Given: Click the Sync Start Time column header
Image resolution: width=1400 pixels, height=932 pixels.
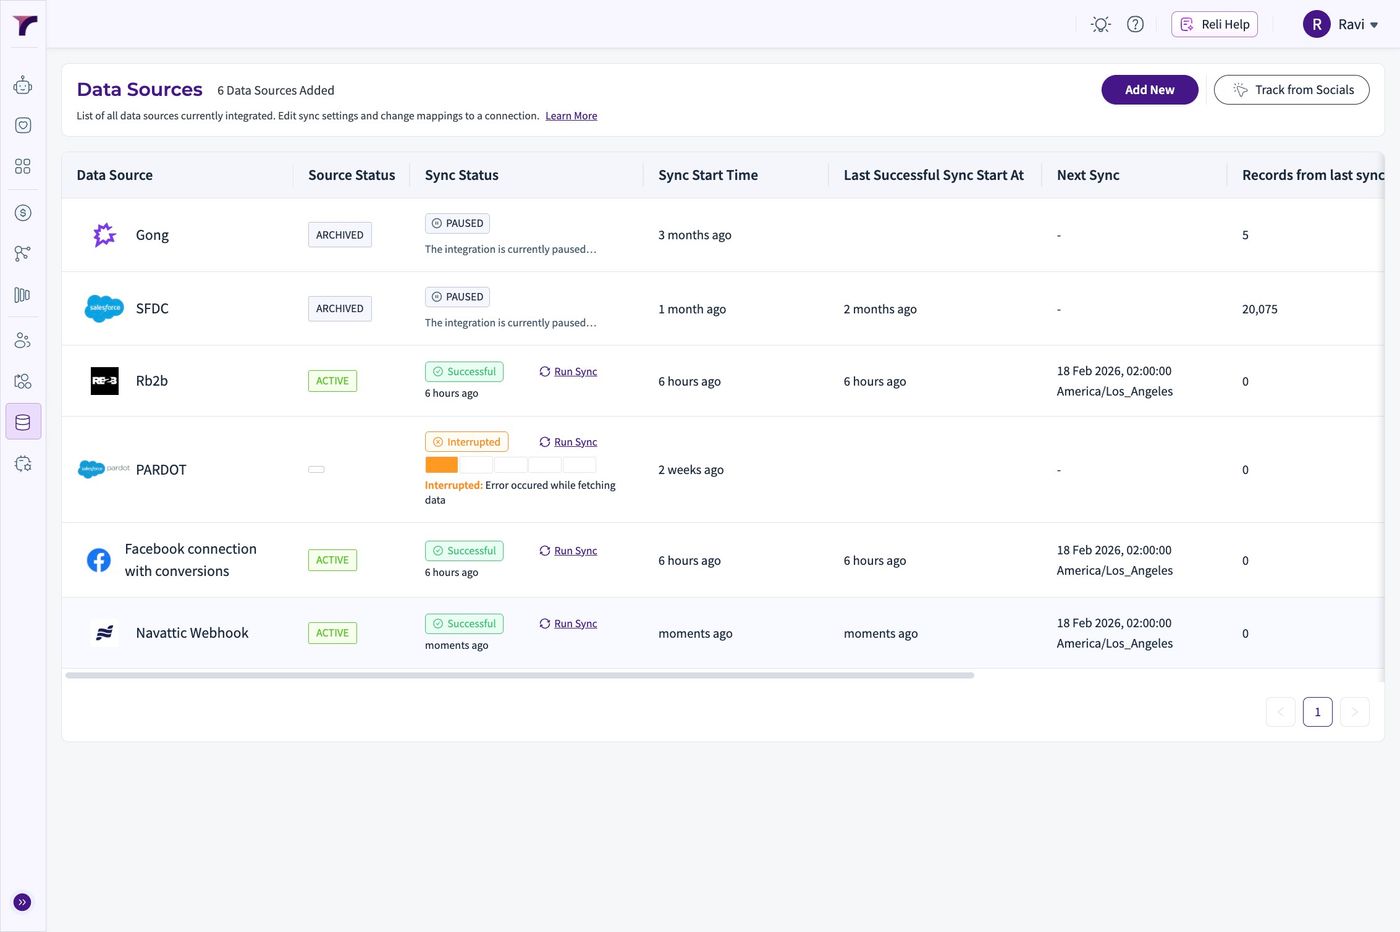Looking at the screenshot, I should [708, 175].
